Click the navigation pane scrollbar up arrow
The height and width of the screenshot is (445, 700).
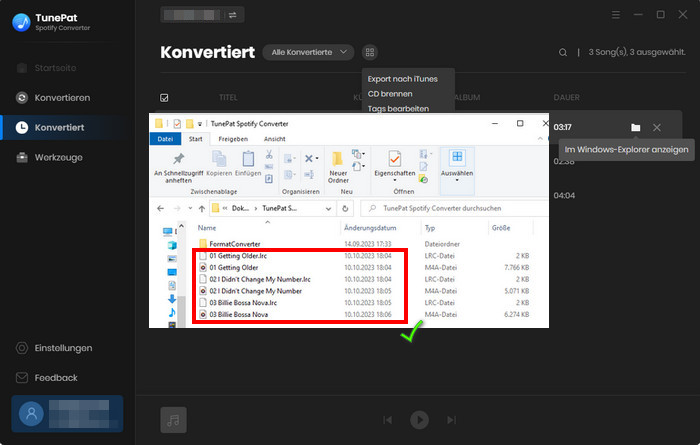click(181, 226)
